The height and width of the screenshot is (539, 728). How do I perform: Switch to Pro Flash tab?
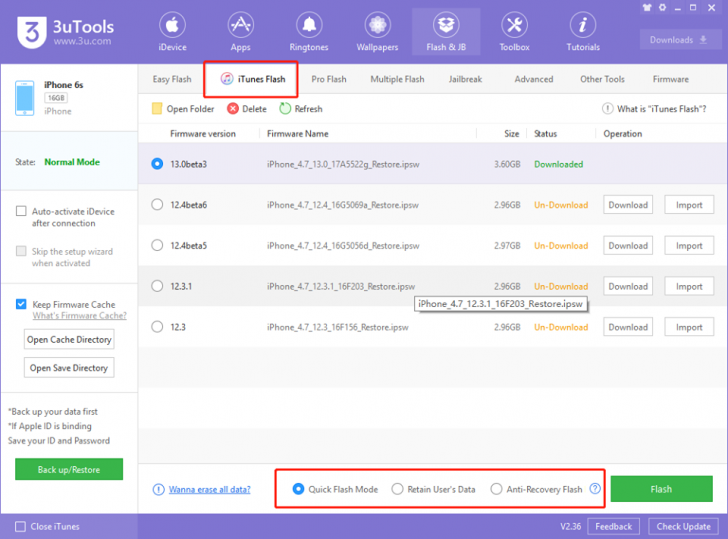point(329,79)
